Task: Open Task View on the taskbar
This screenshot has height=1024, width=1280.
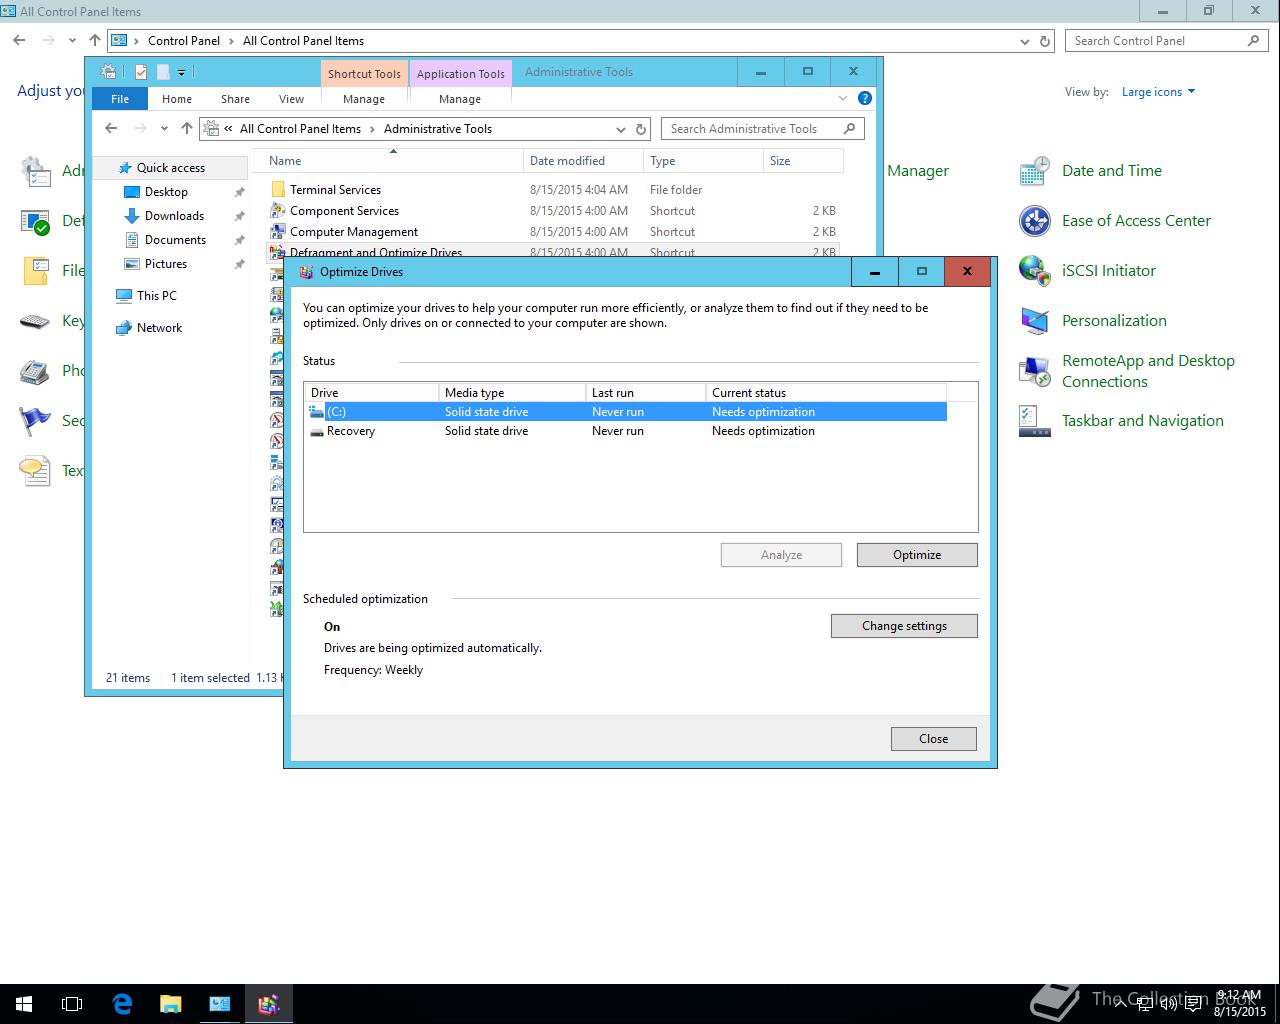Action: [x=72, y=1004]
